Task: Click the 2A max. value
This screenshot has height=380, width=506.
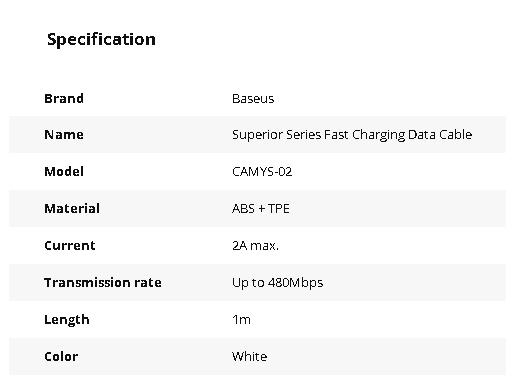Action: pos(255,246)
